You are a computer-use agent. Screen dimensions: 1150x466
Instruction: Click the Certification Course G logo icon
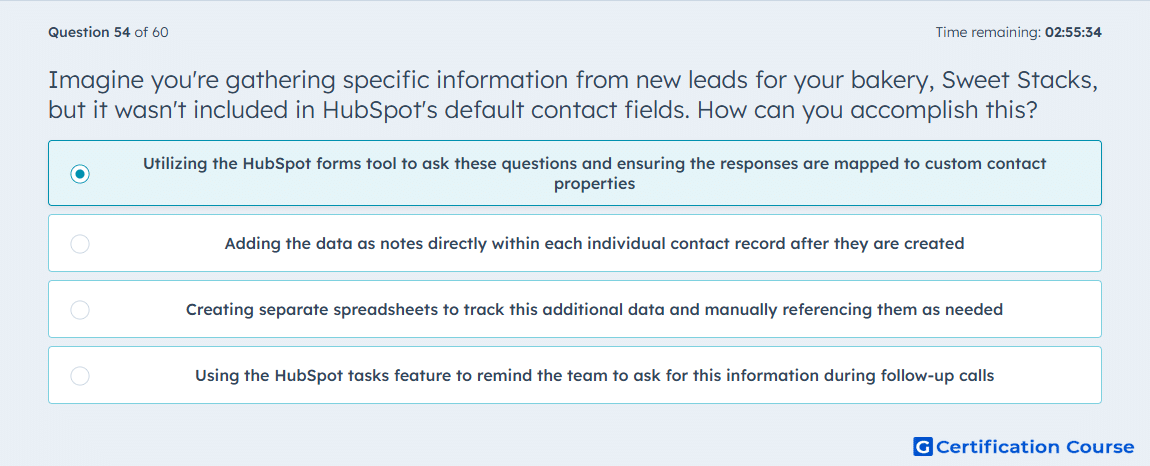(923, 446)
